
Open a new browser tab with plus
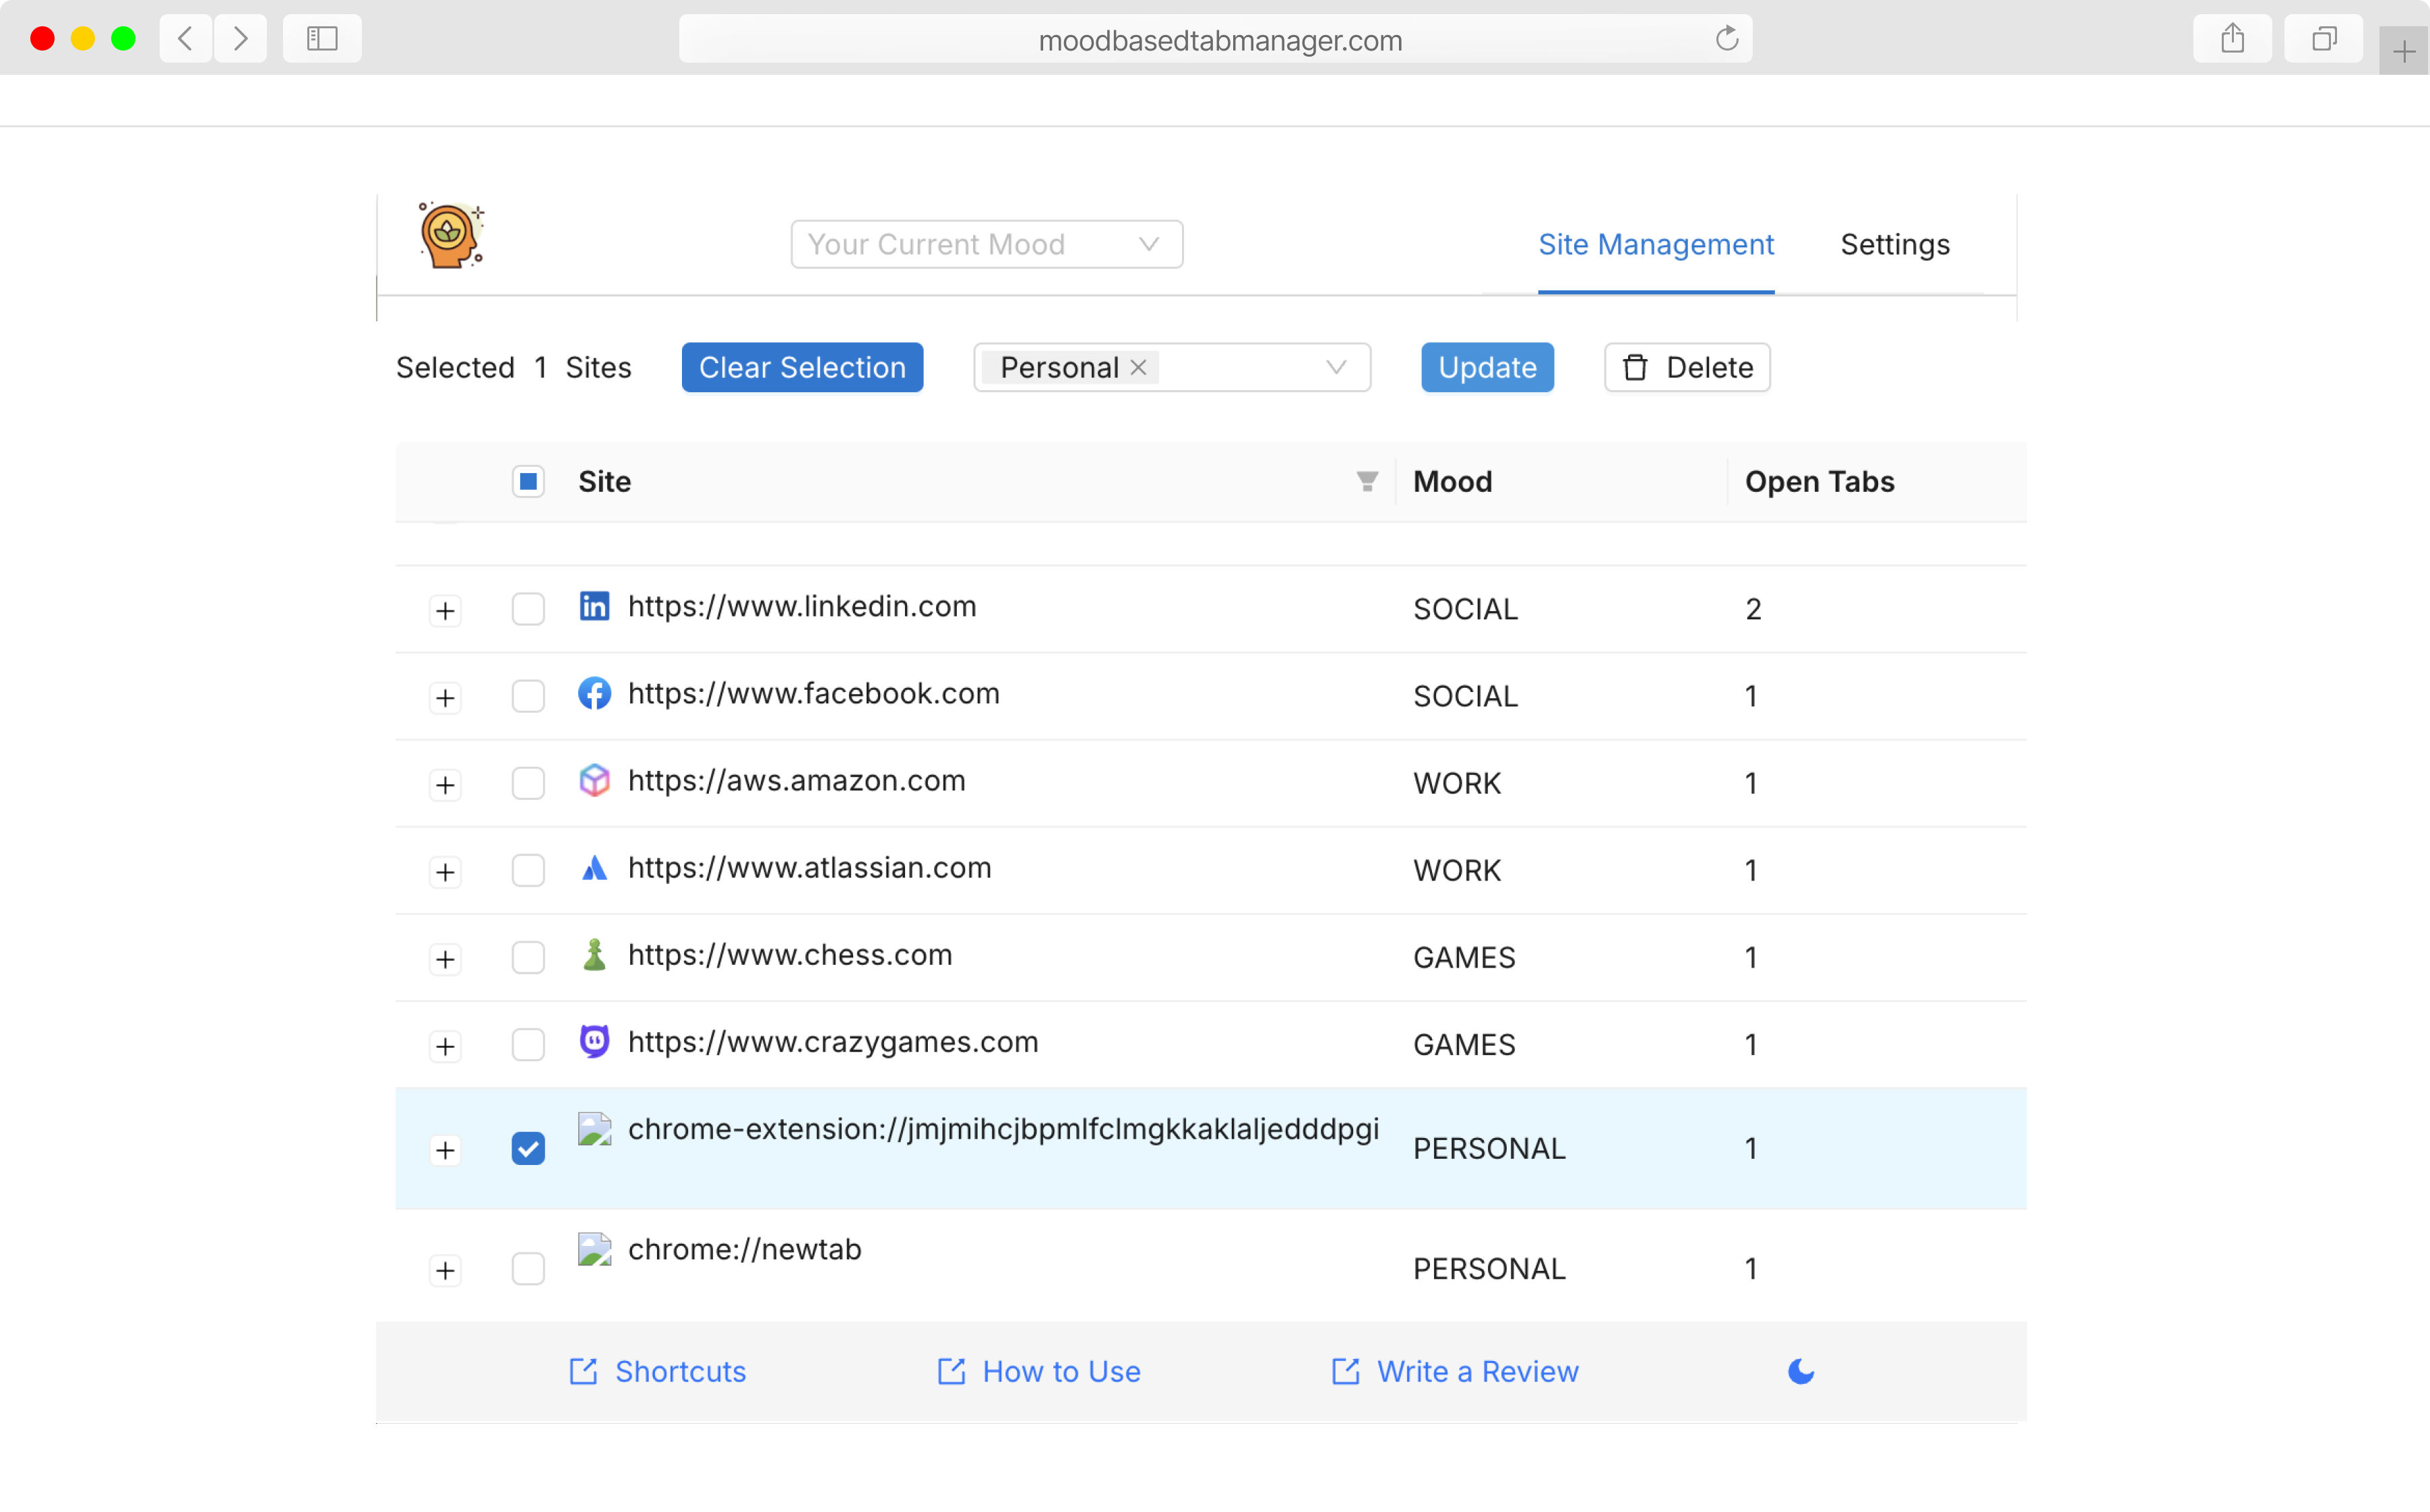tap(2404, 51)
